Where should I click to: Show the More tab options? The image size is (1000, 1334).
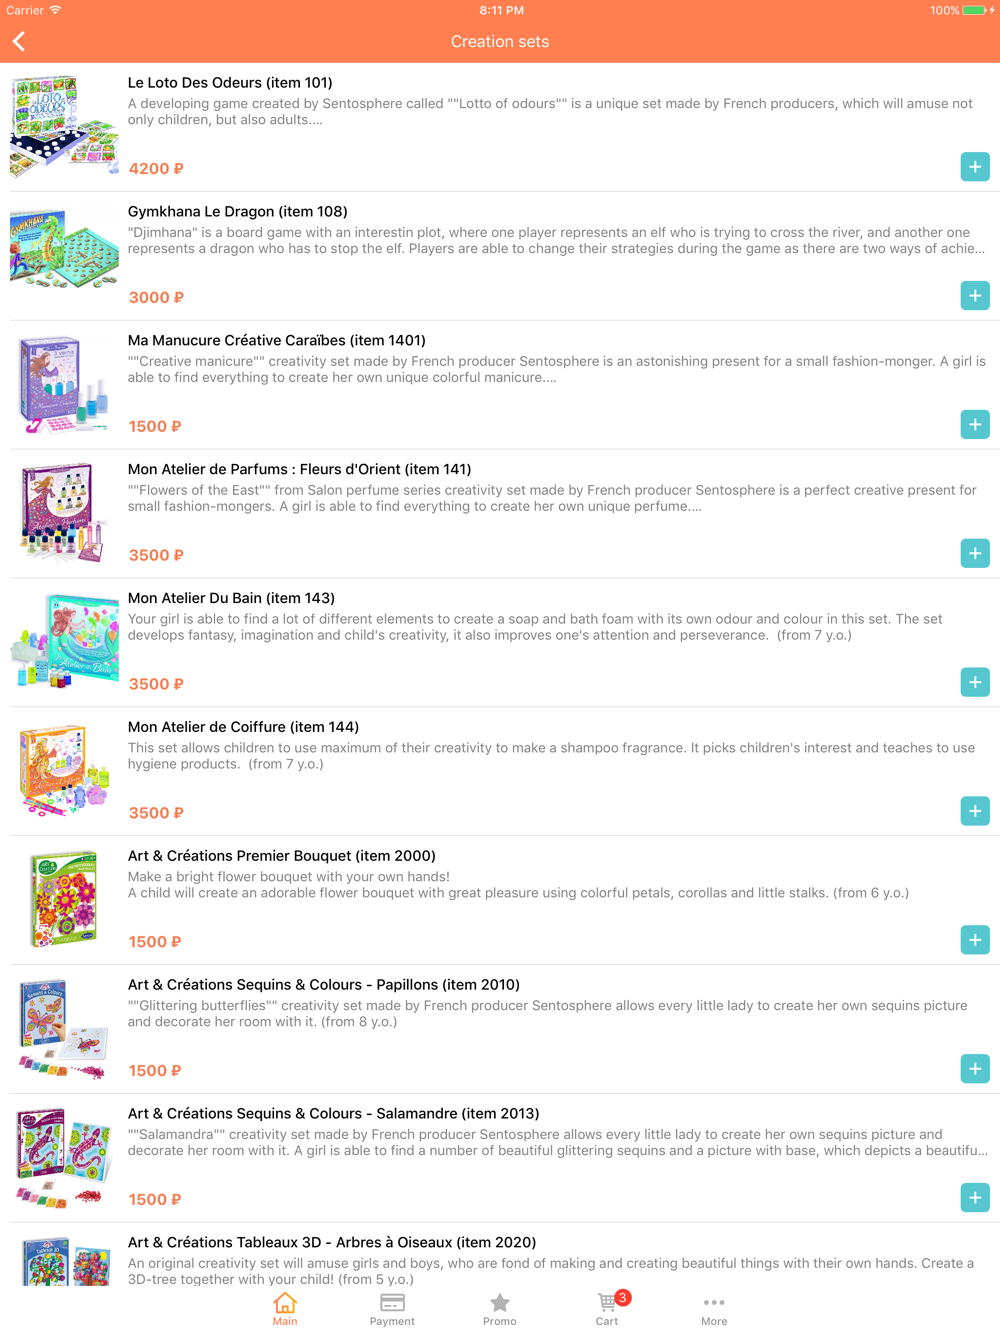coord(714,1309)
